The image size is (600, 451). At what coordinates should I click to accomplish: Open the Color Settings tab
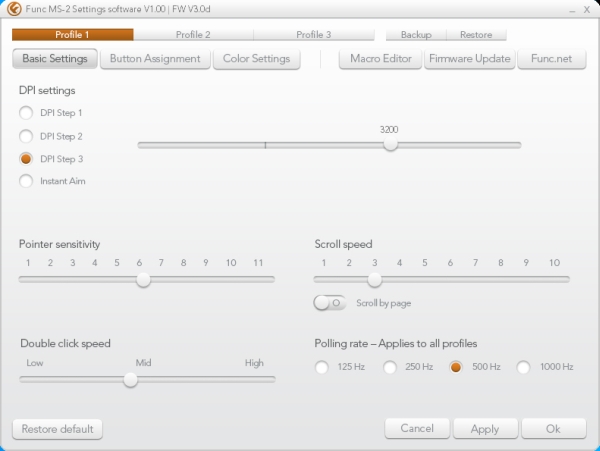point(256,59)
